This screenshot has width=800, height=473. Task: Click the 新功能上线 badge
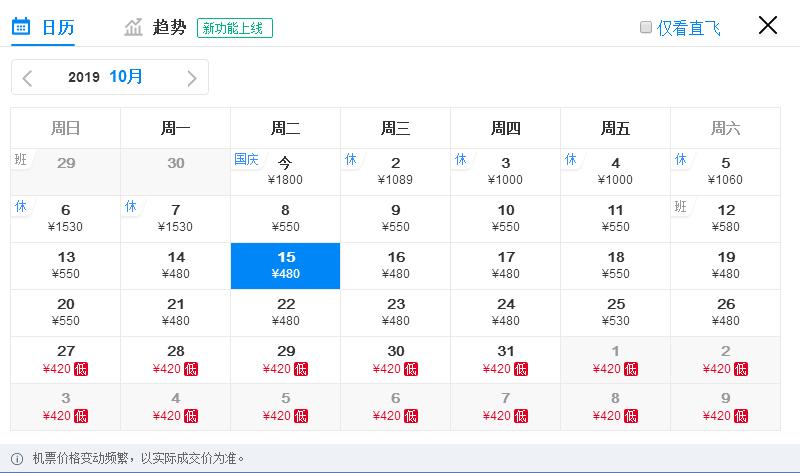click(x=235, y=28)
